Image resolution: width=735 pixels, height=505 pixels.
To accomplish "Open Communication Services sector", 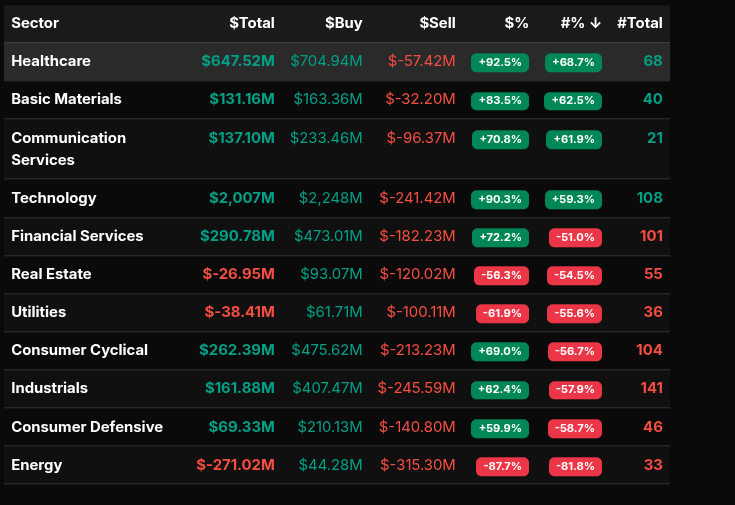I will coord(68,148).
